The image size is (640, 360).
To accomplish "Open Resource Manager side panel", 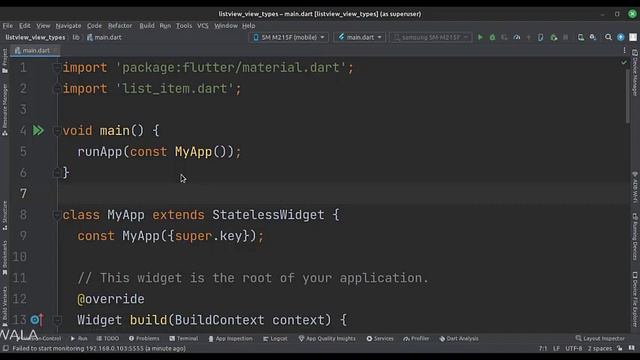I will [x=5, y=109].
